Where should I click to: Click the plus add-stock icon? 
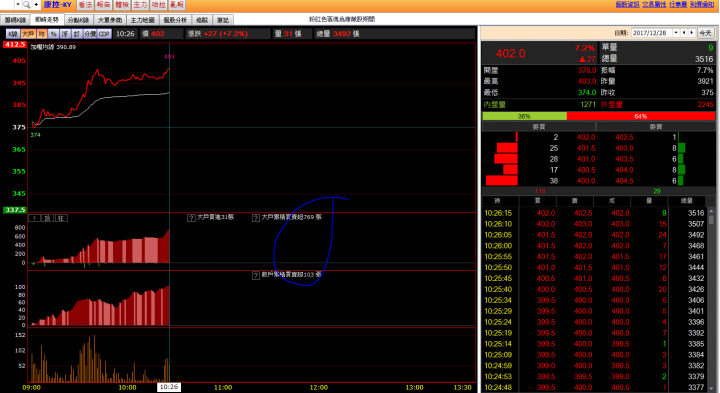pos(36,5)
